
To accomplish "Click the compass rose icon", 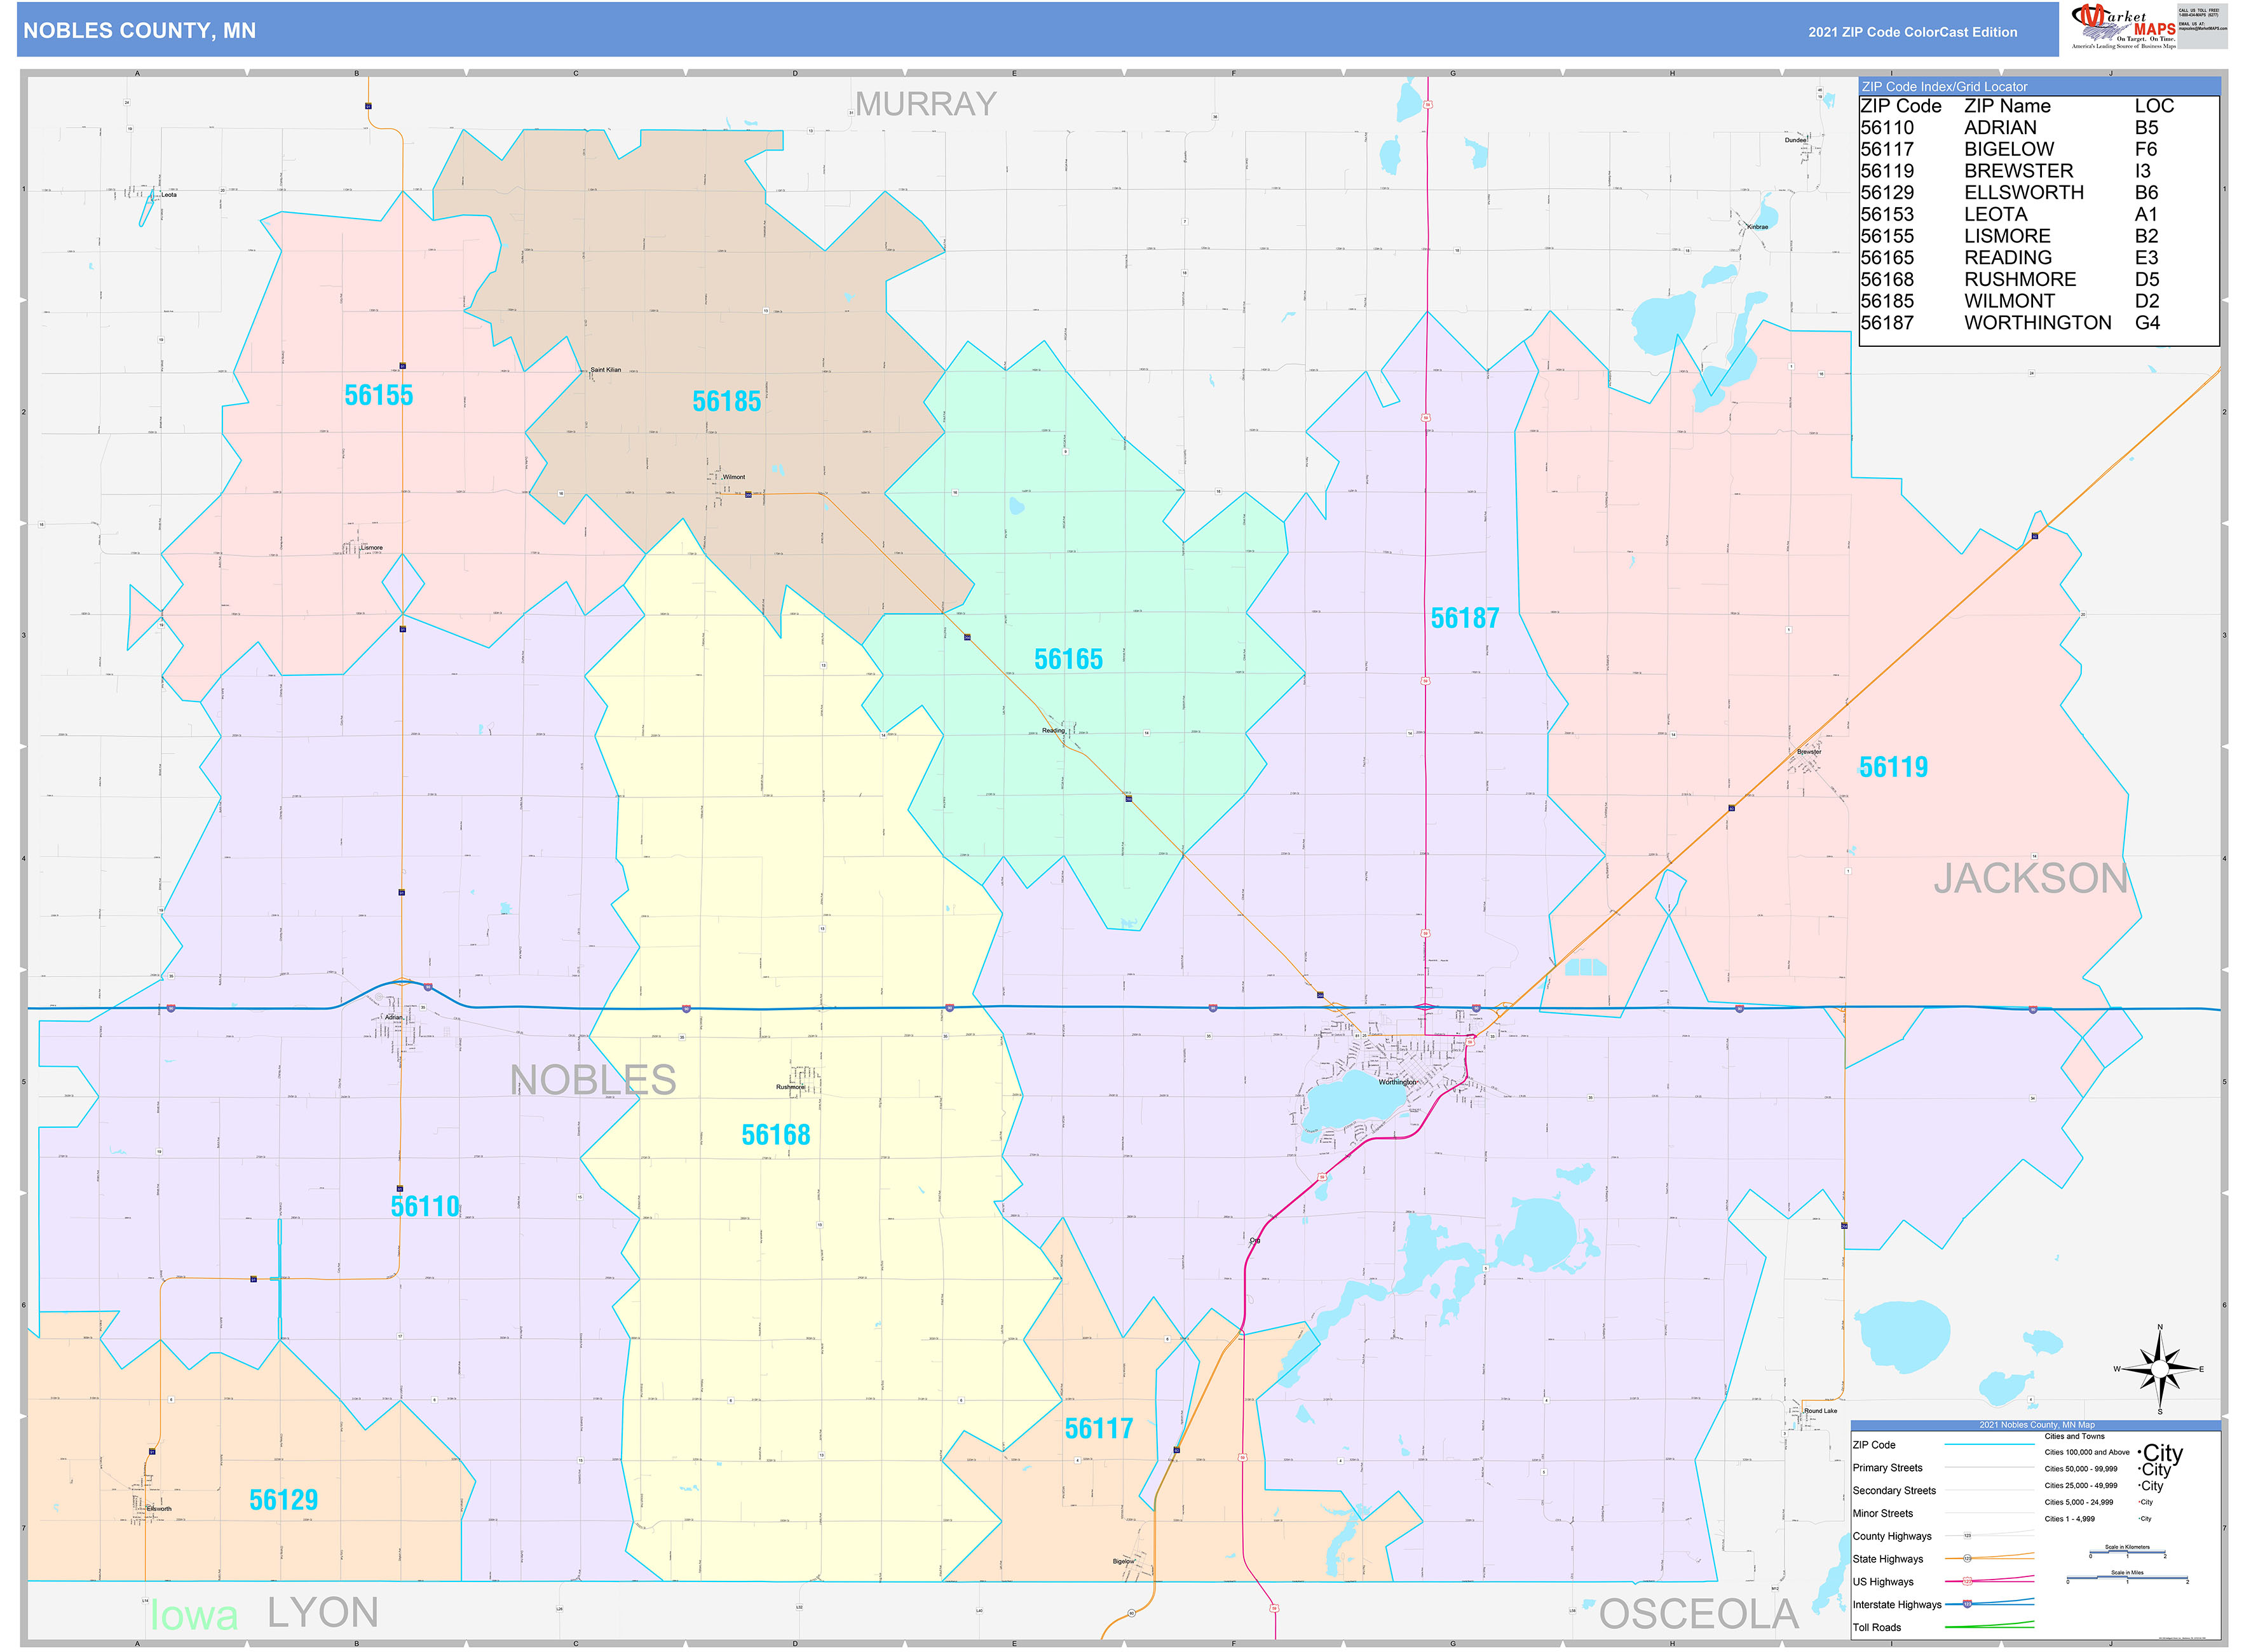I will [2159, 1369].
